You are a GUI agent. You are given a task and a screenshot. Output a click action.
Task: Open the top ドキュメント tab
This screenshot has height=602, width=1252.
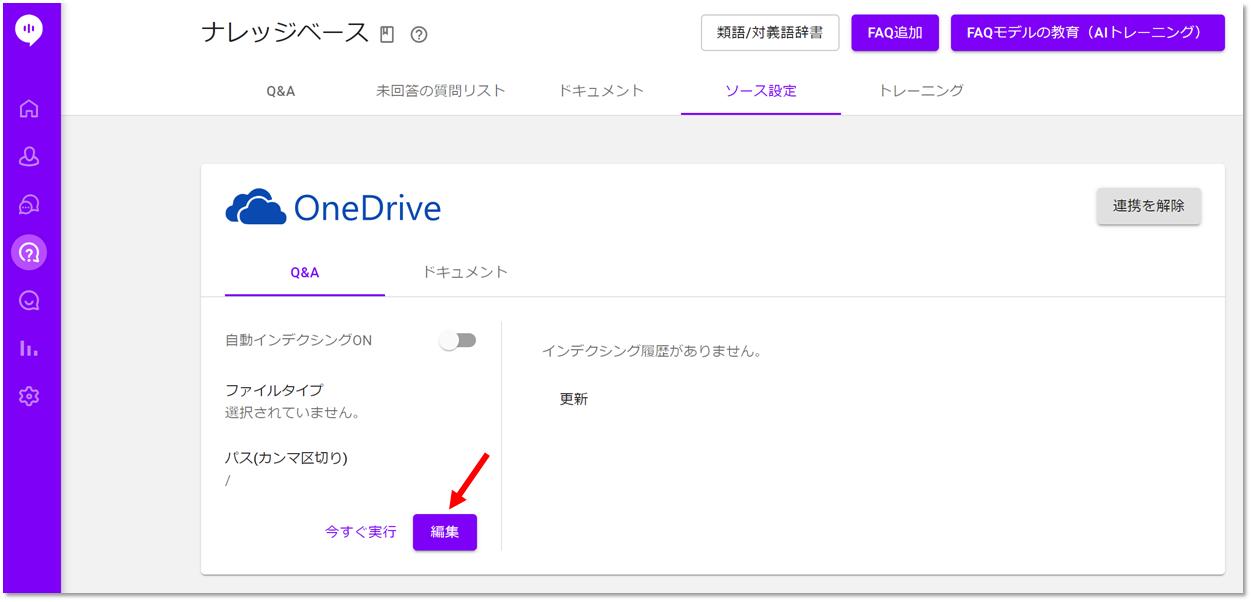601,91
